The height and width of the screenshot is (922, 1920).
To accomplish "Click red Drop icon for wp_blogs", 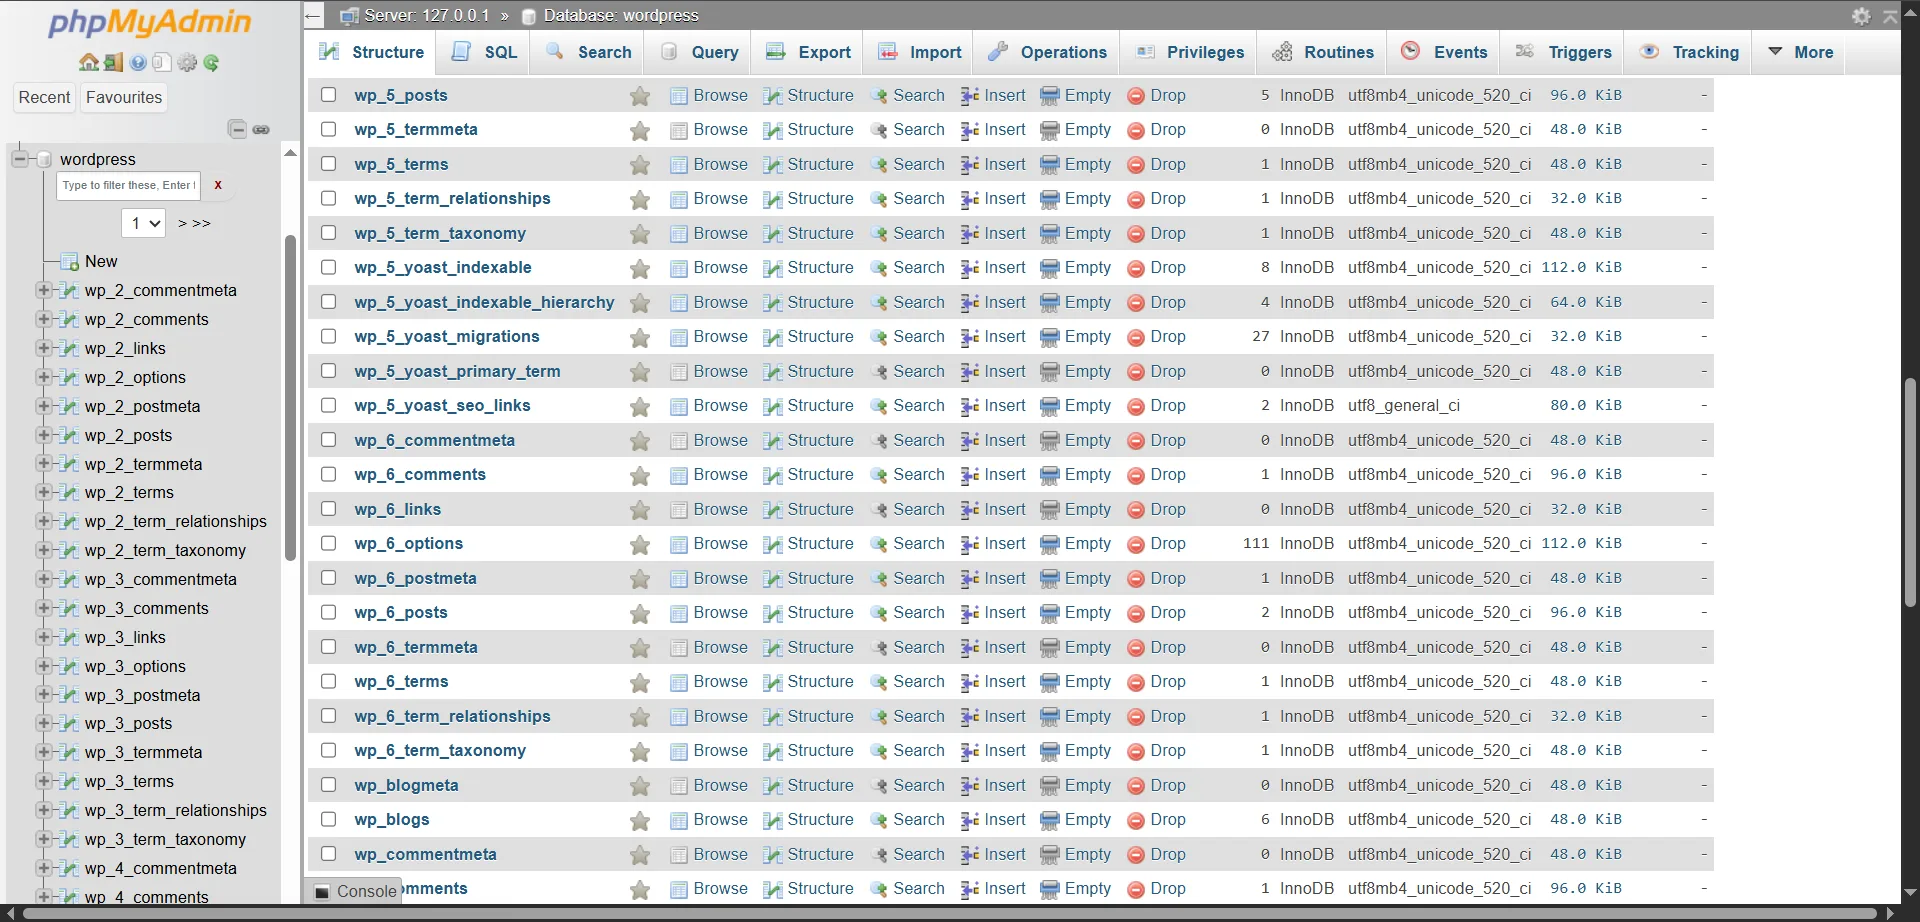I will (1136, 821).
